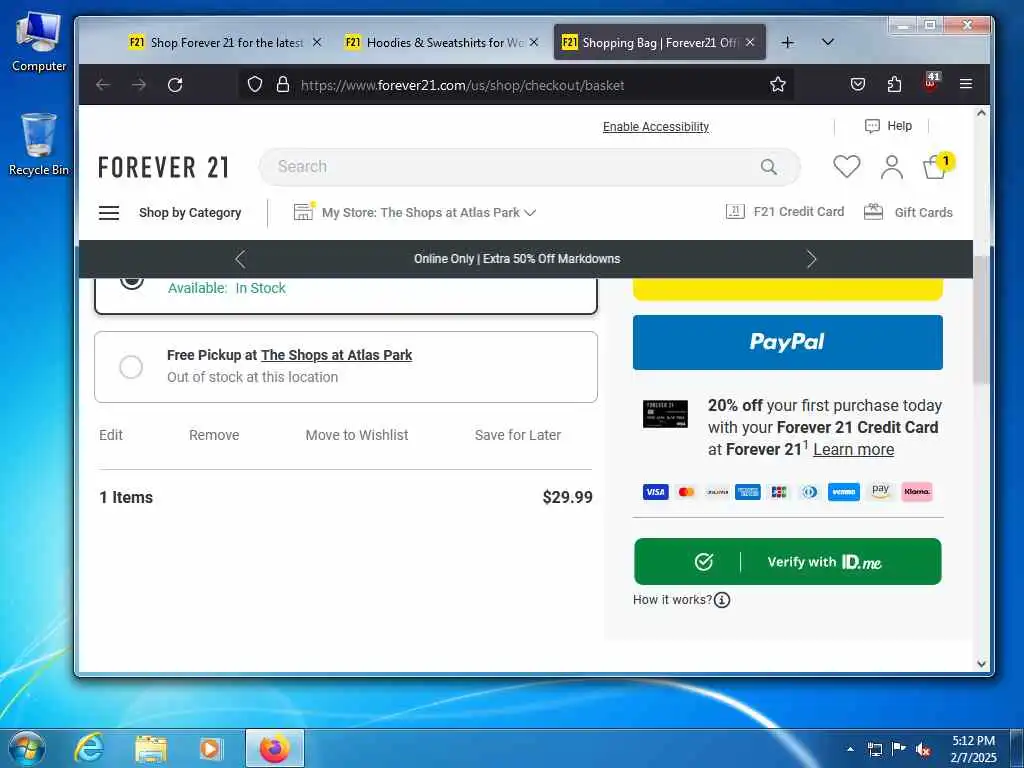Click the Learn more link
This screenshot has height=768, width=1024.
pyautogui.click(x=854, y=449)
